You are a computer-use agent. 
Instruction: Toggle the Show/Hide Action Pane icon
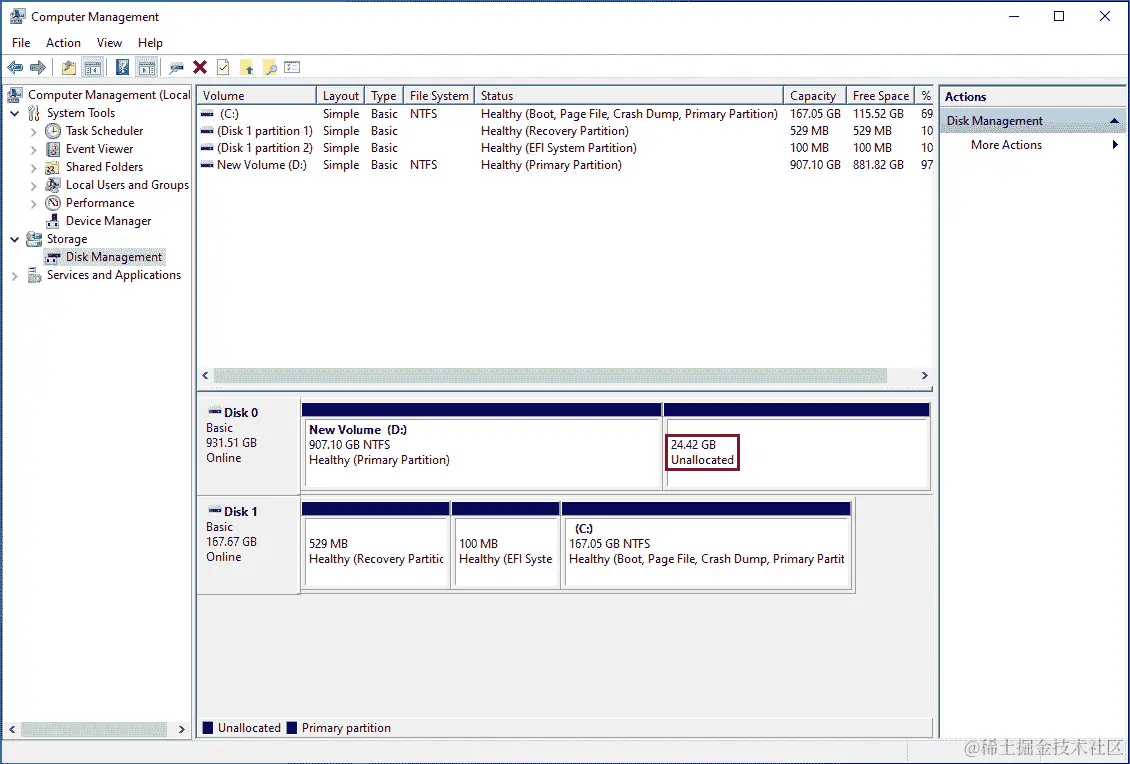[147, 68]
